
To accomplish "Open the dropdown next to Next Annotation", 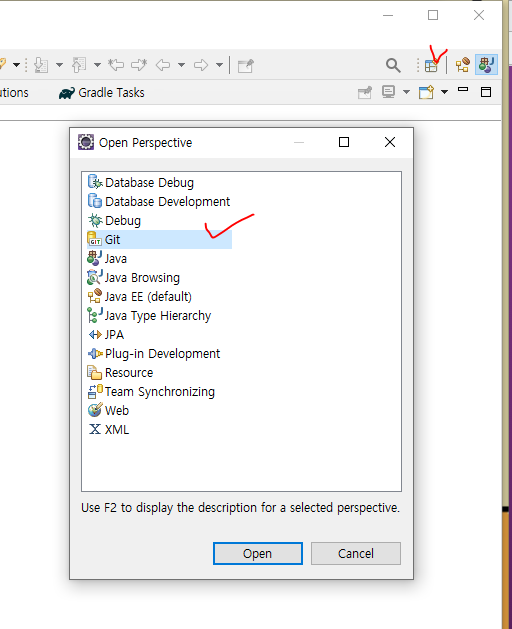I will 59,65.
